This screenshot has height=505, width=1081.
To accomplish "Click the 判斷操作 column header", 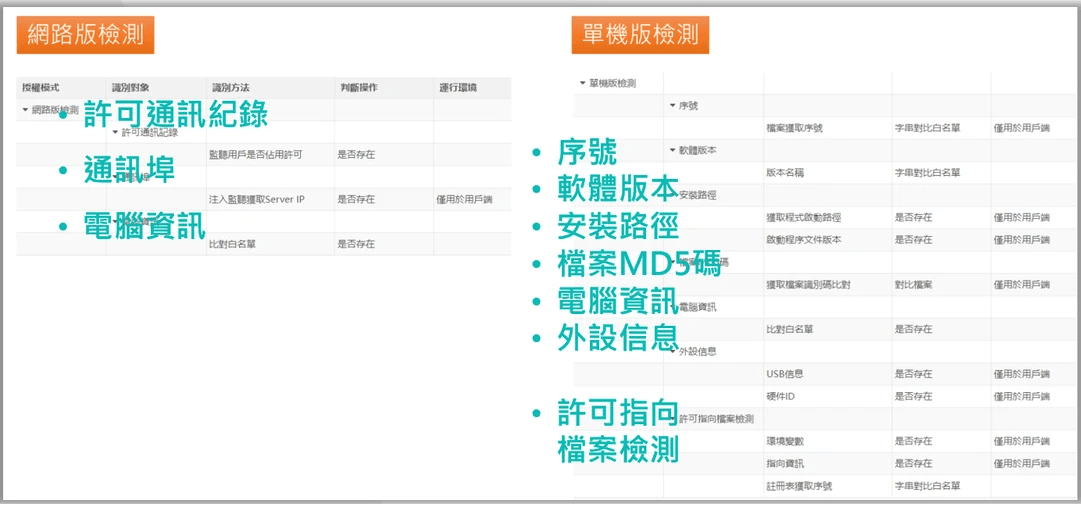I will coord(358,88).
